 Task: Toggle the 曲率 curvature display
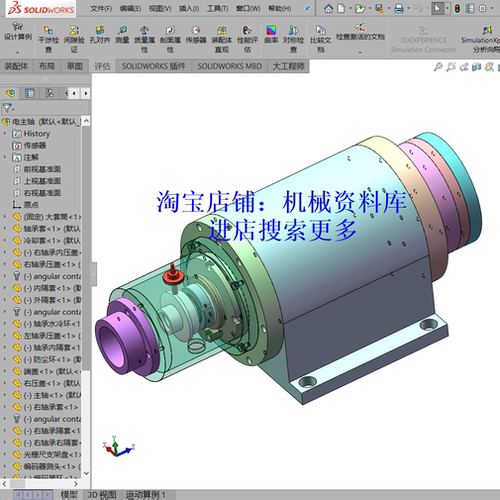point(271,34)
